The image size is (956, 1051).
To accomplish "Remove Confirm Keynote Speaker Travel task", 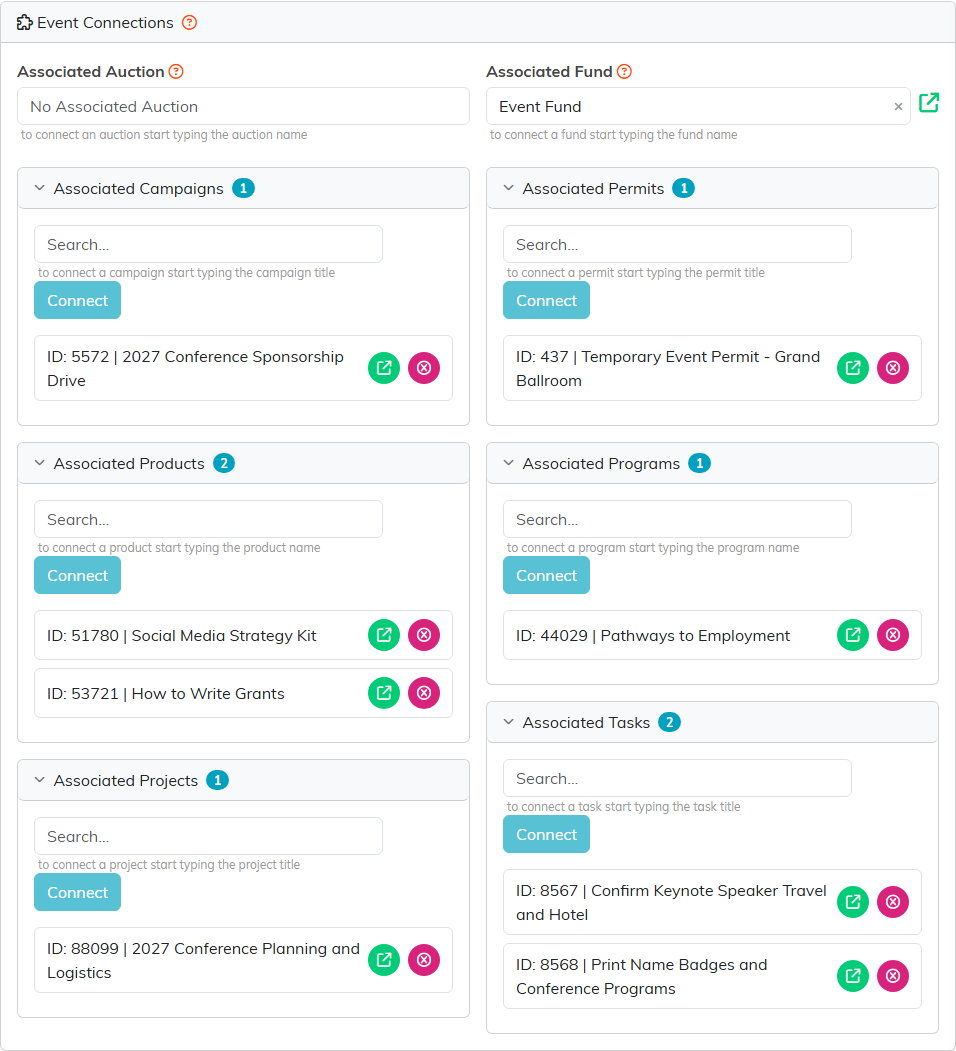I will click(x=894, y=902).
